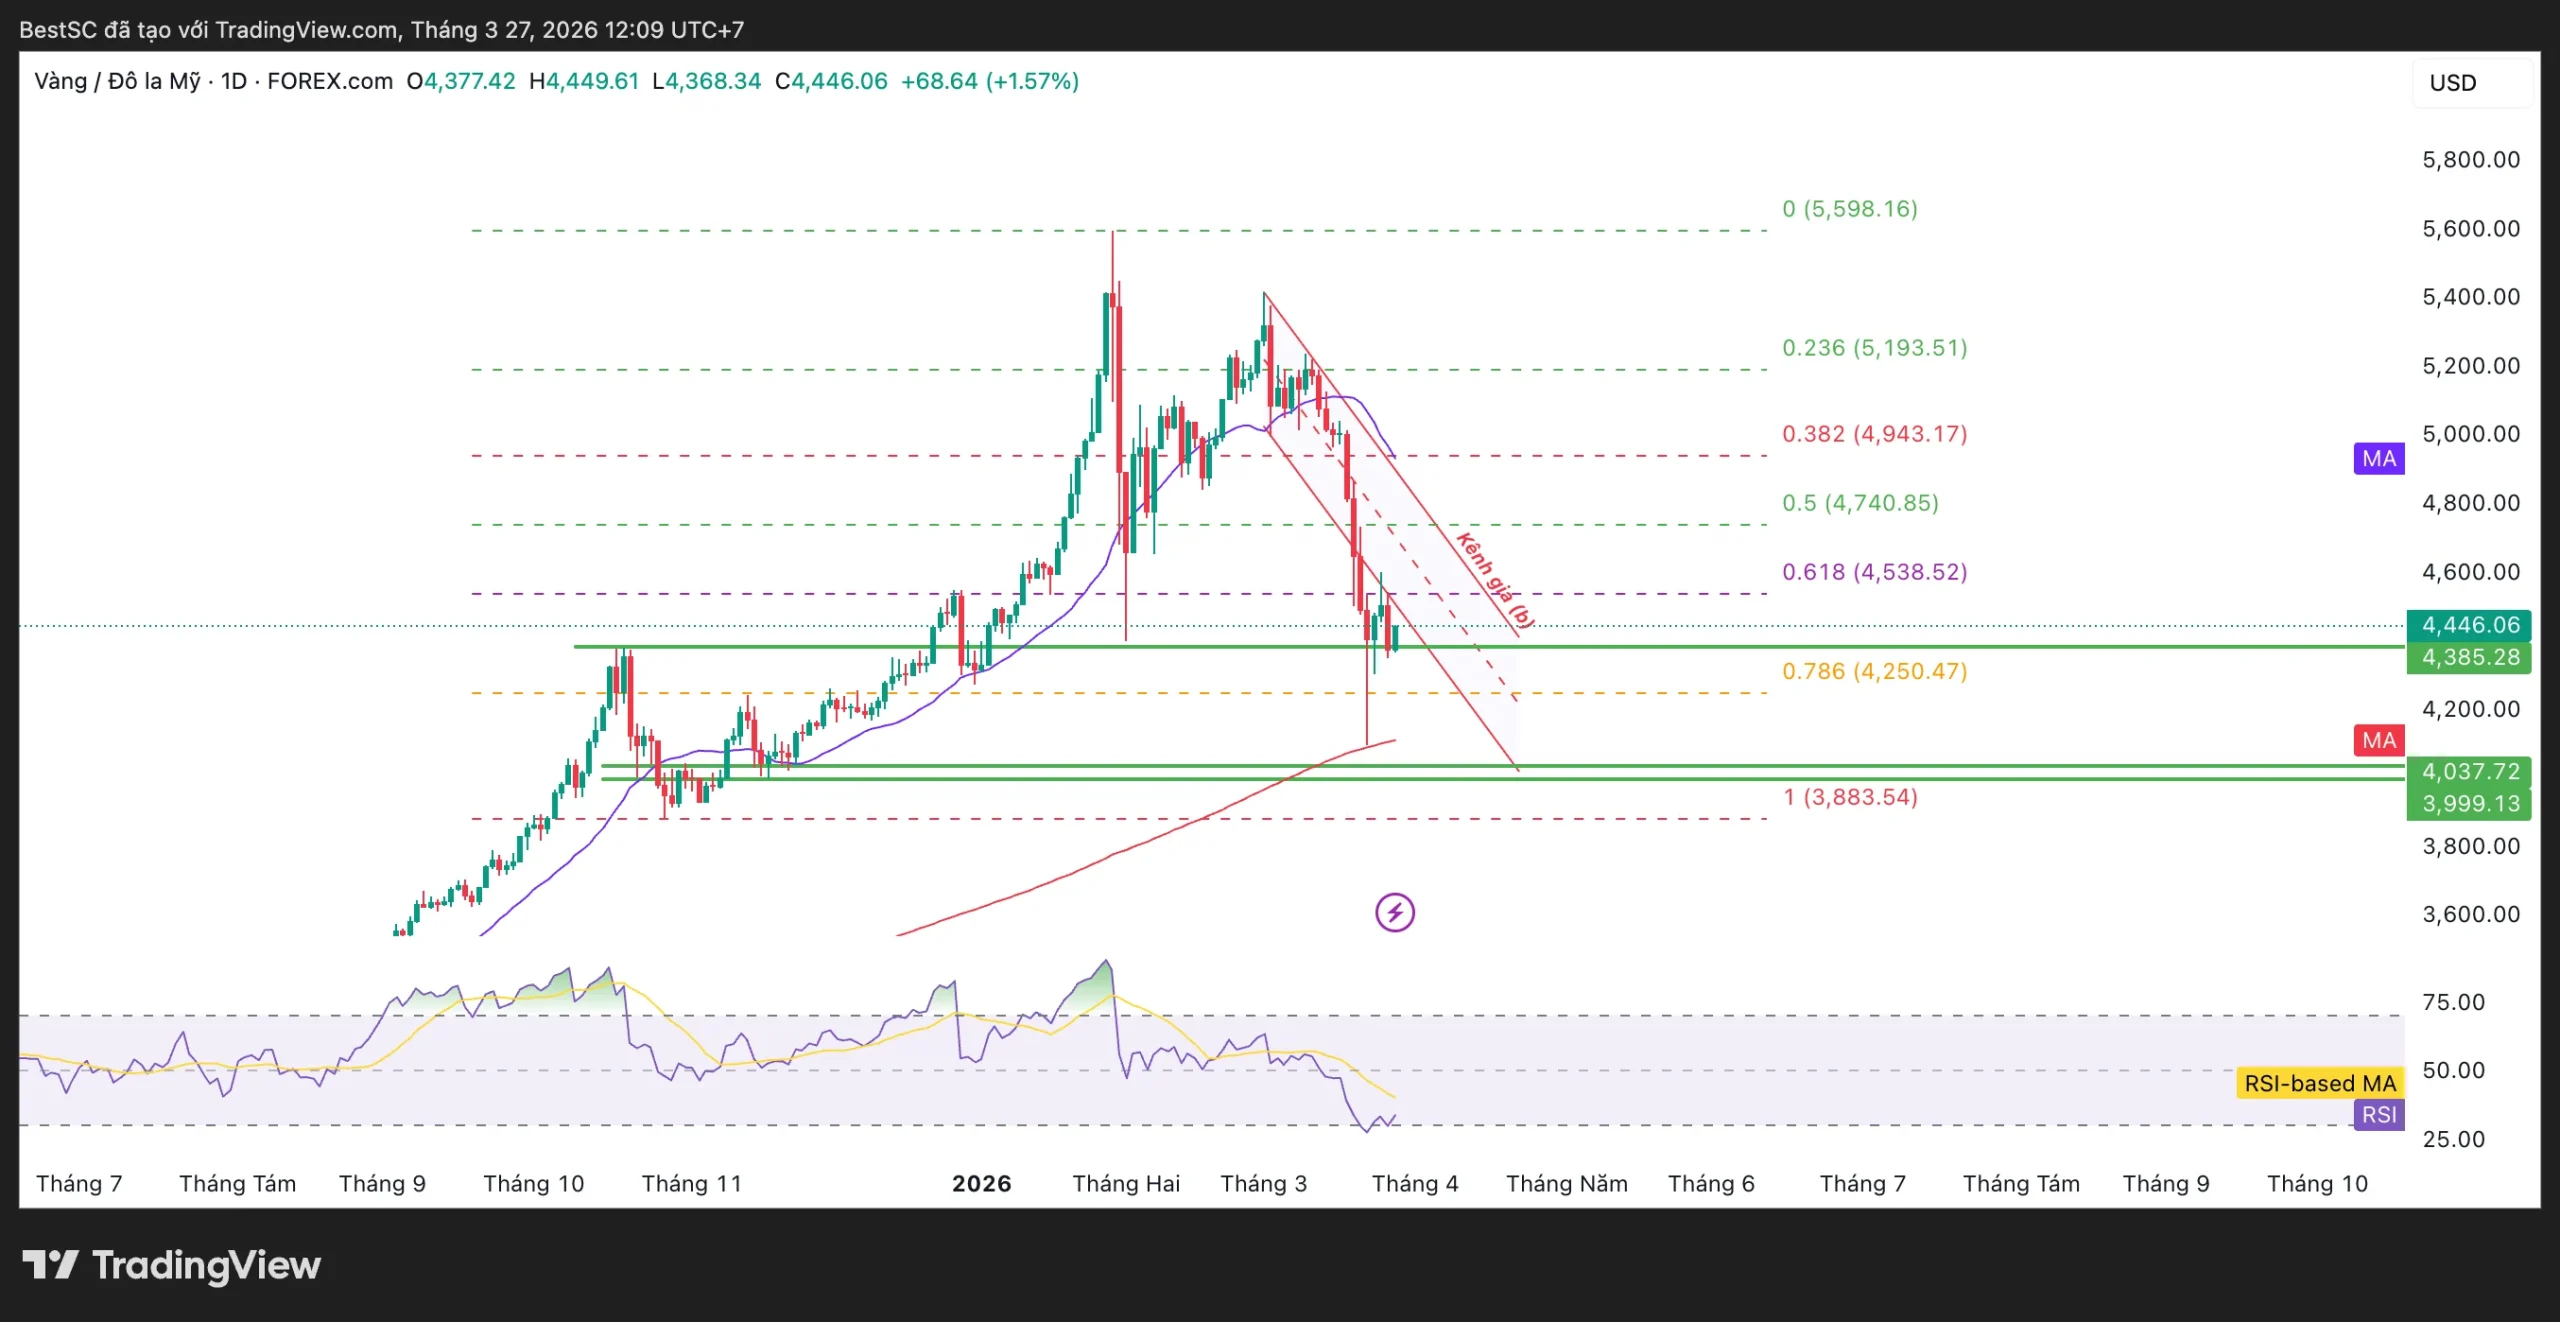This screenshot has width=2560, height=1322.
Task: Click the 3,999.13 support level tag
Action: point(2469,803)
